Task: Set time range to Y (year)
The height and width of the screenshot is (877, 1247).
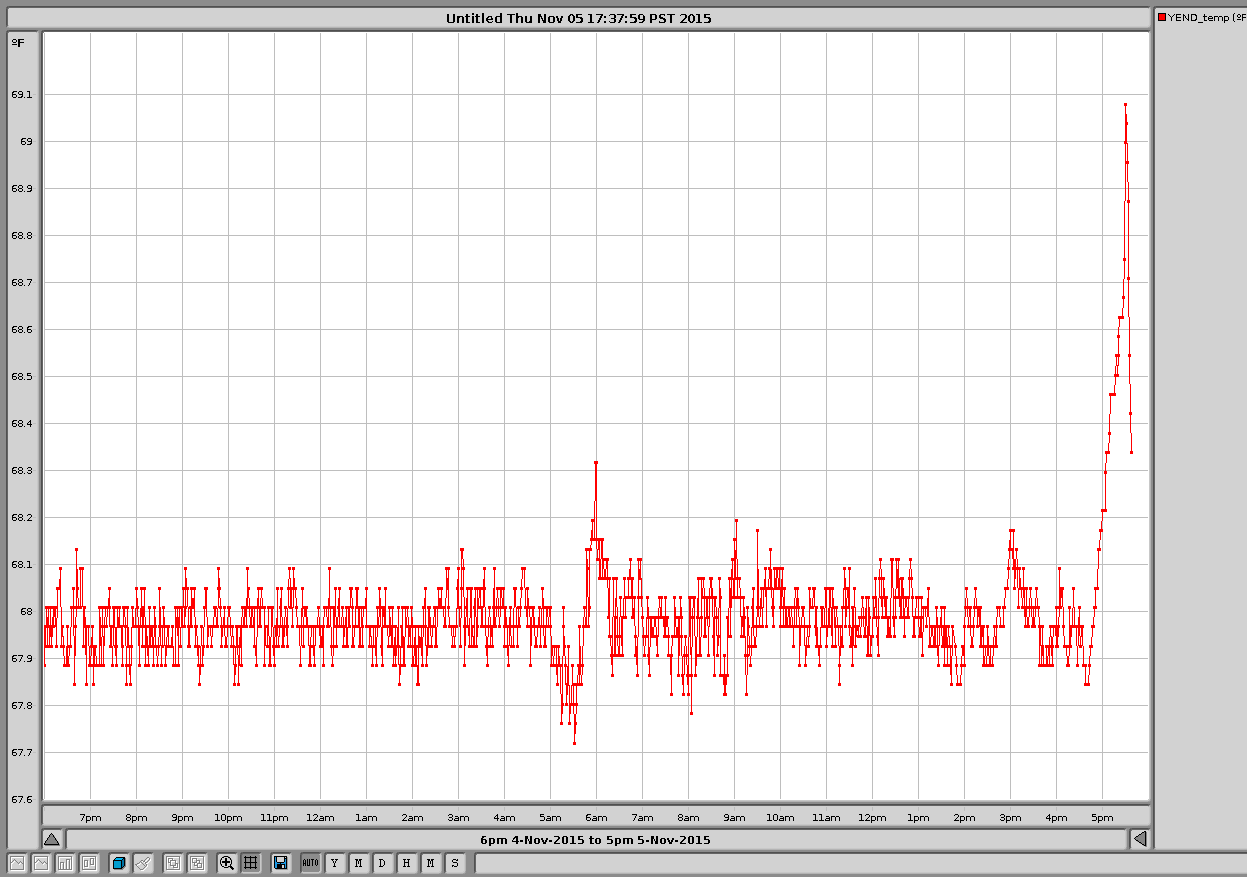Action: click(x=335, y=862)
